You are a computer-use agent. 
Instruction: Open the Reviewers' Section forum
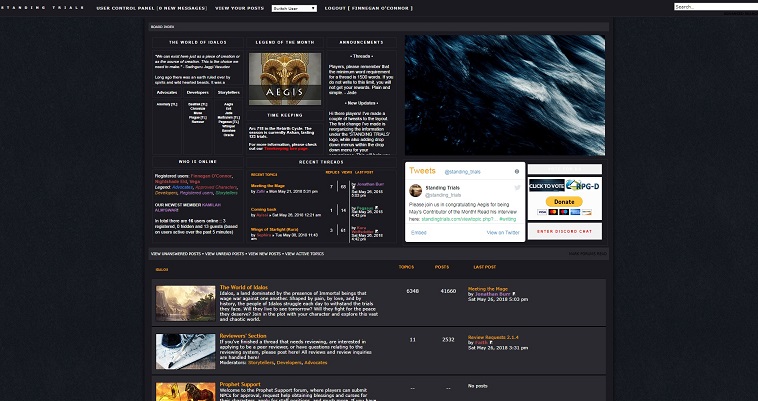pos(243,336)
